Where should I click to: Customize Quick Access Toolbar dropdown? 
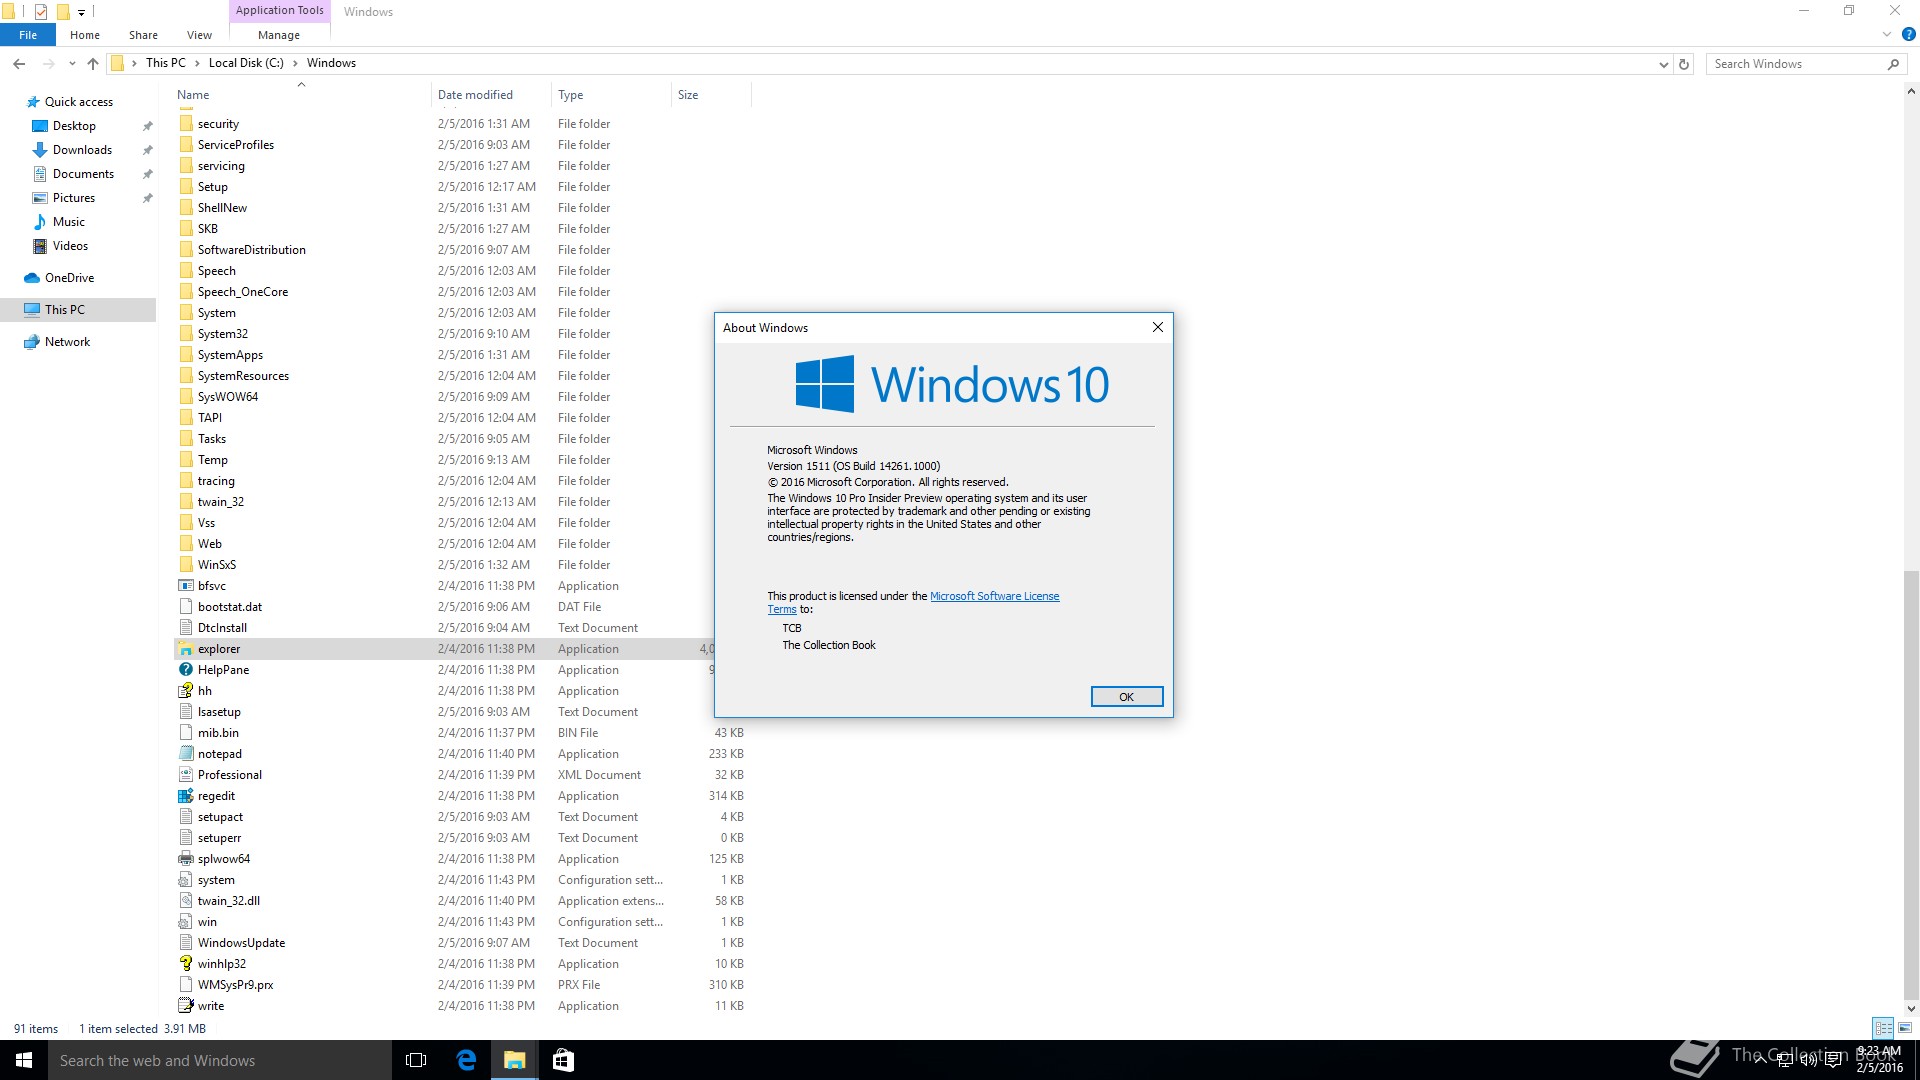(82, 12)
